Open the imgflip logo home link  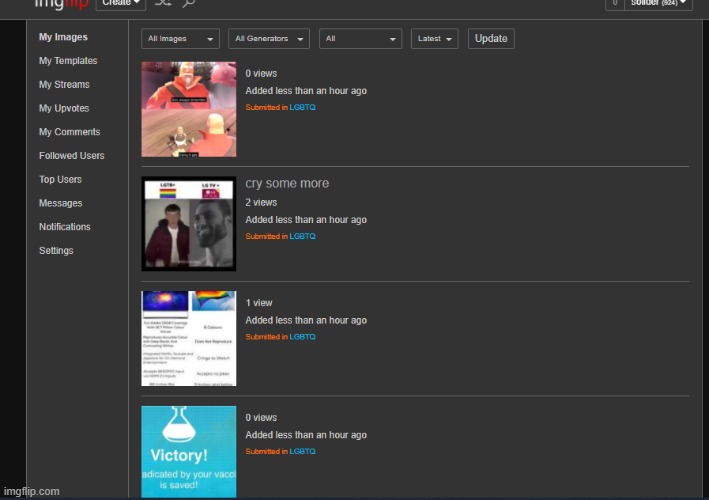pos(61,4)
